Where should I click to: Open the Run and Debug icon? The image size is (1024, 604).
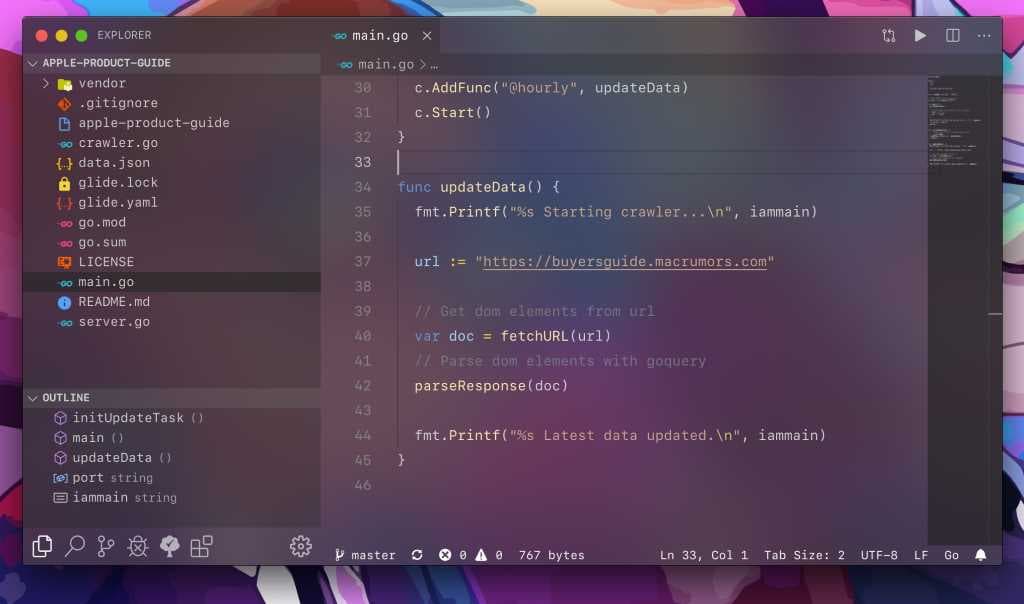[x=138, y=546]
